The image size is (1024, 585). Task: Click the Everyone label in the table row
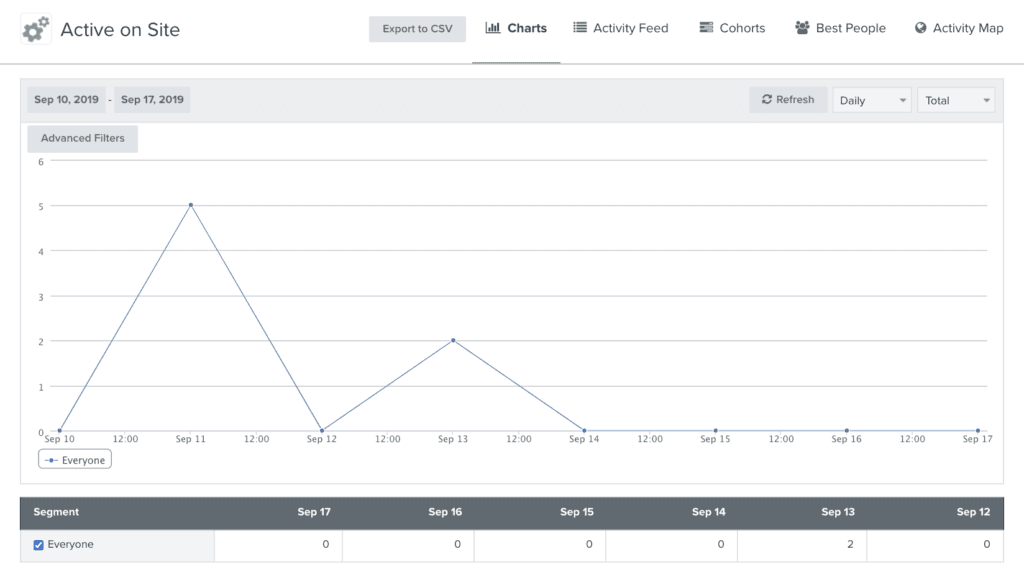(71, 545)
